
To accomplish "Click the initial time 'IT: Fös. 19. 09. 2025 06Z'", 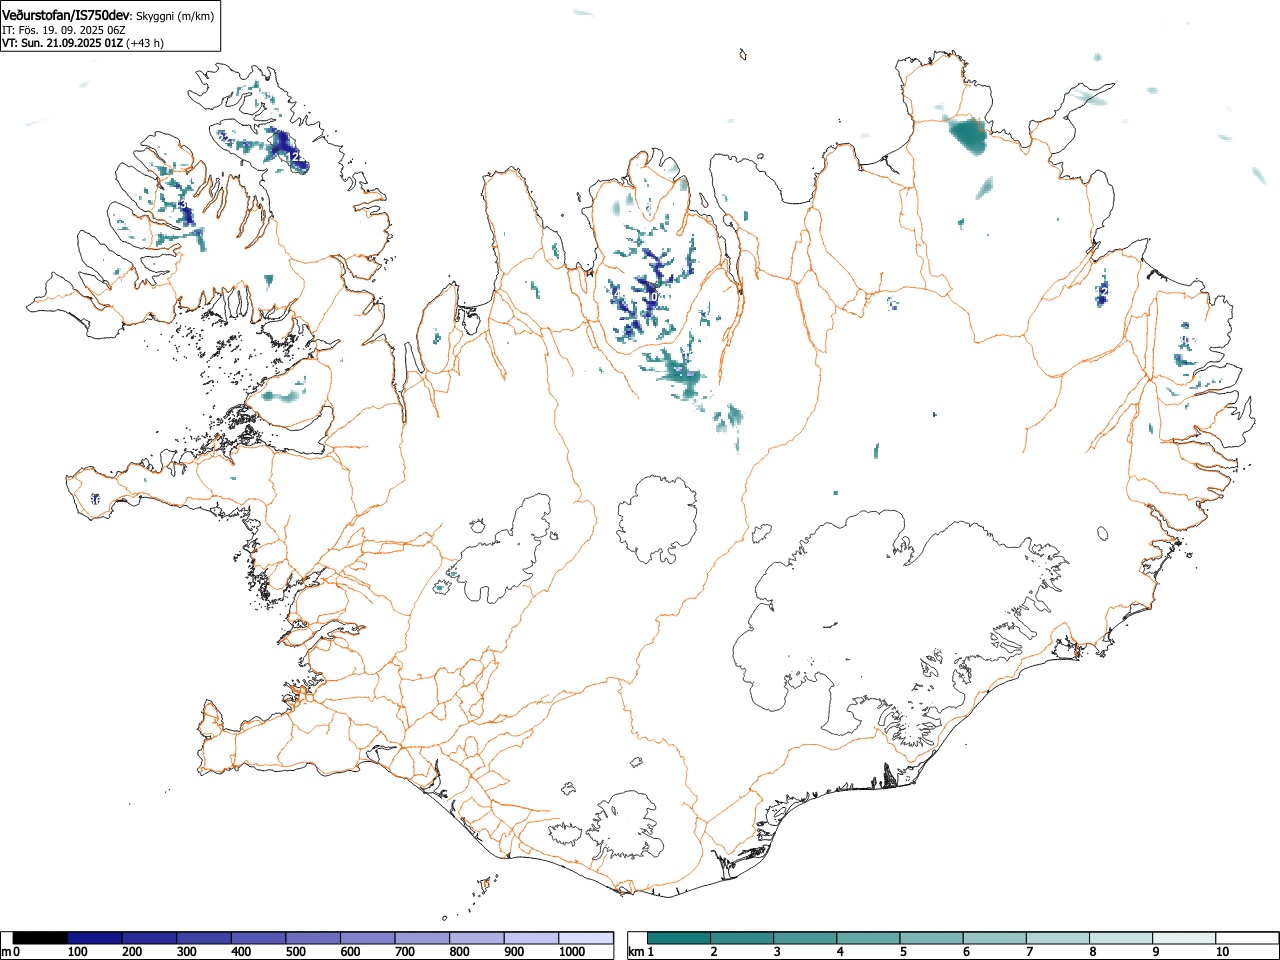I will point(64,30).
